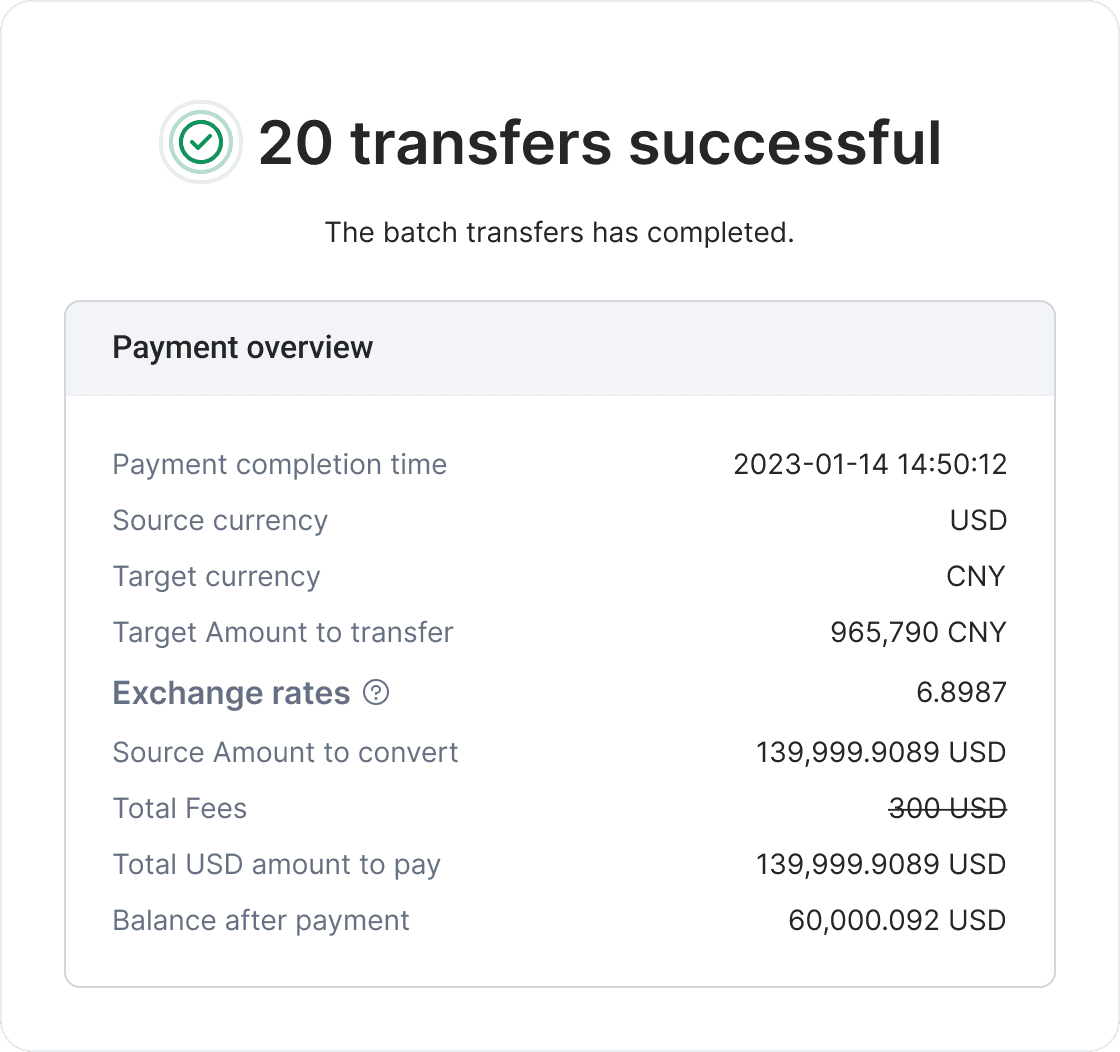Viewport: 1120px width, 1052px height.
Task: Select the 965,790 CNY amount
Action: pos(918,633)
